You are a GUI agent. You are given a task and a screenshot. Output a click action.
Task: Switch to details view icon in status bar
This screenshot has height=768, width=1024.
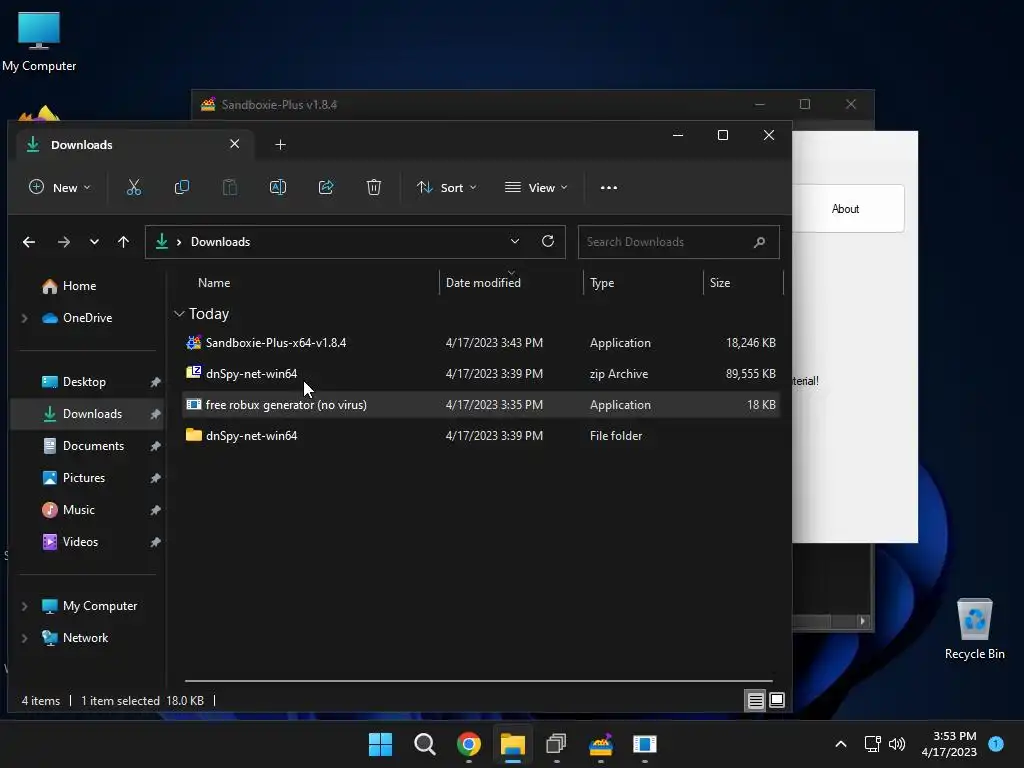[755, 701]
